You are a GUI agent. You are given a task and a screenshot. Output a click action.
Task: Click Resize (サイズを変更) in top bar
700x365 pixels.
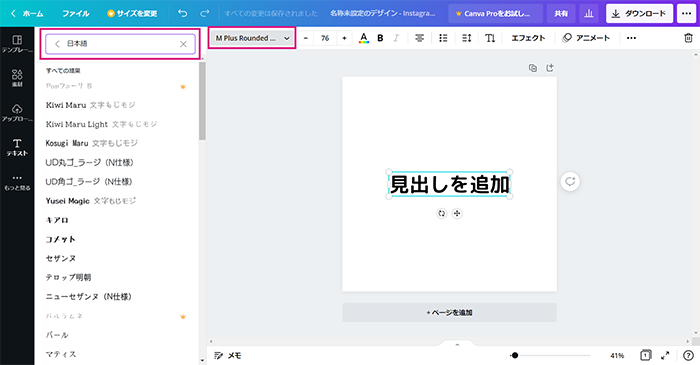pos(132,13)
